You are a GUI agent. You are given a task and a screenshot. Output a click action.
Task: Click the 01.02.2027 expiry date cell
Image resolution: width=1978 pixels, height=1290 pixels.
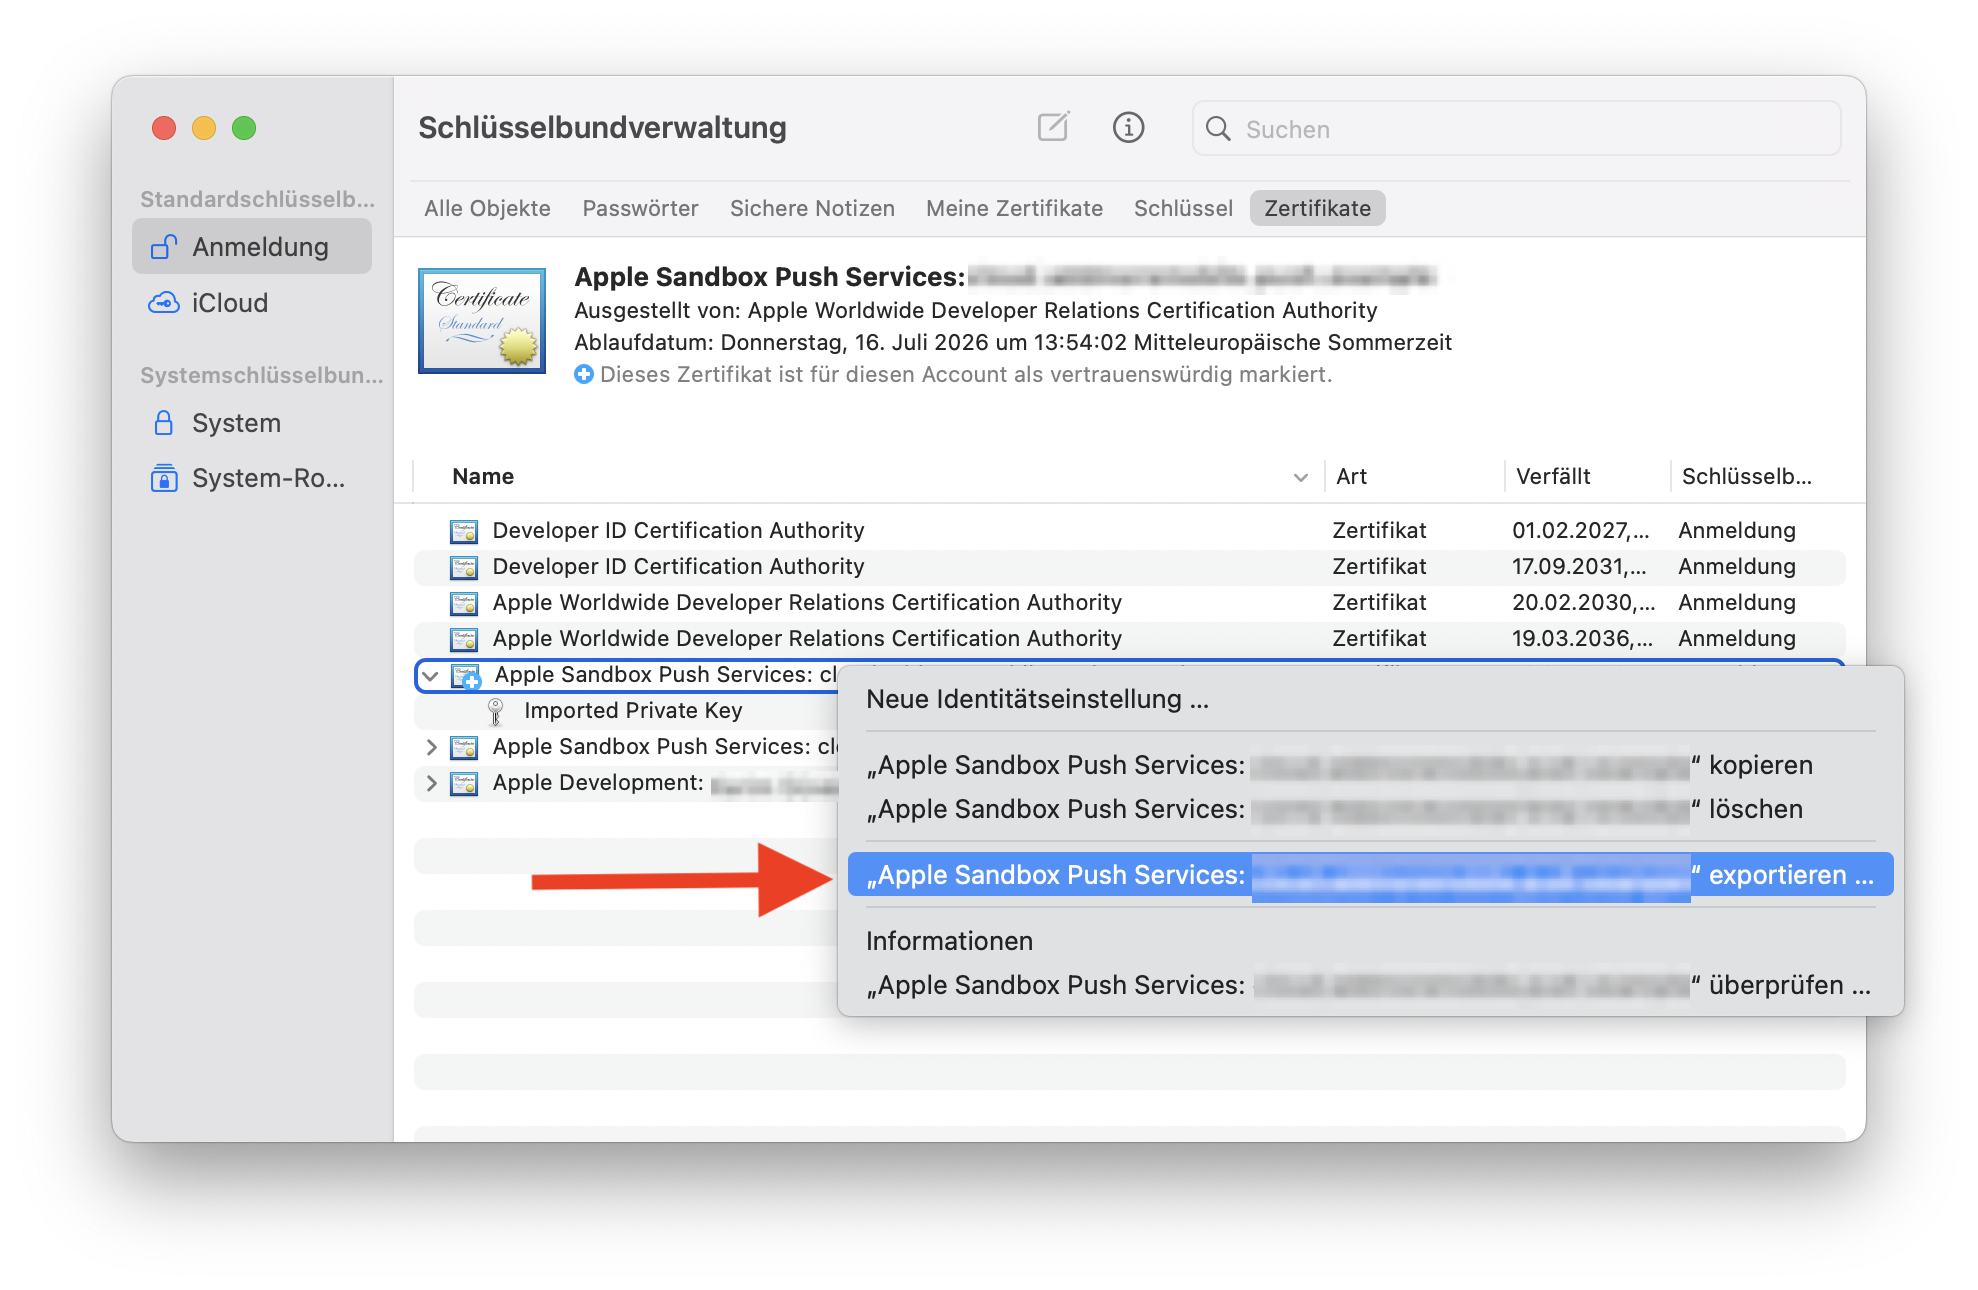point(1580,530)
